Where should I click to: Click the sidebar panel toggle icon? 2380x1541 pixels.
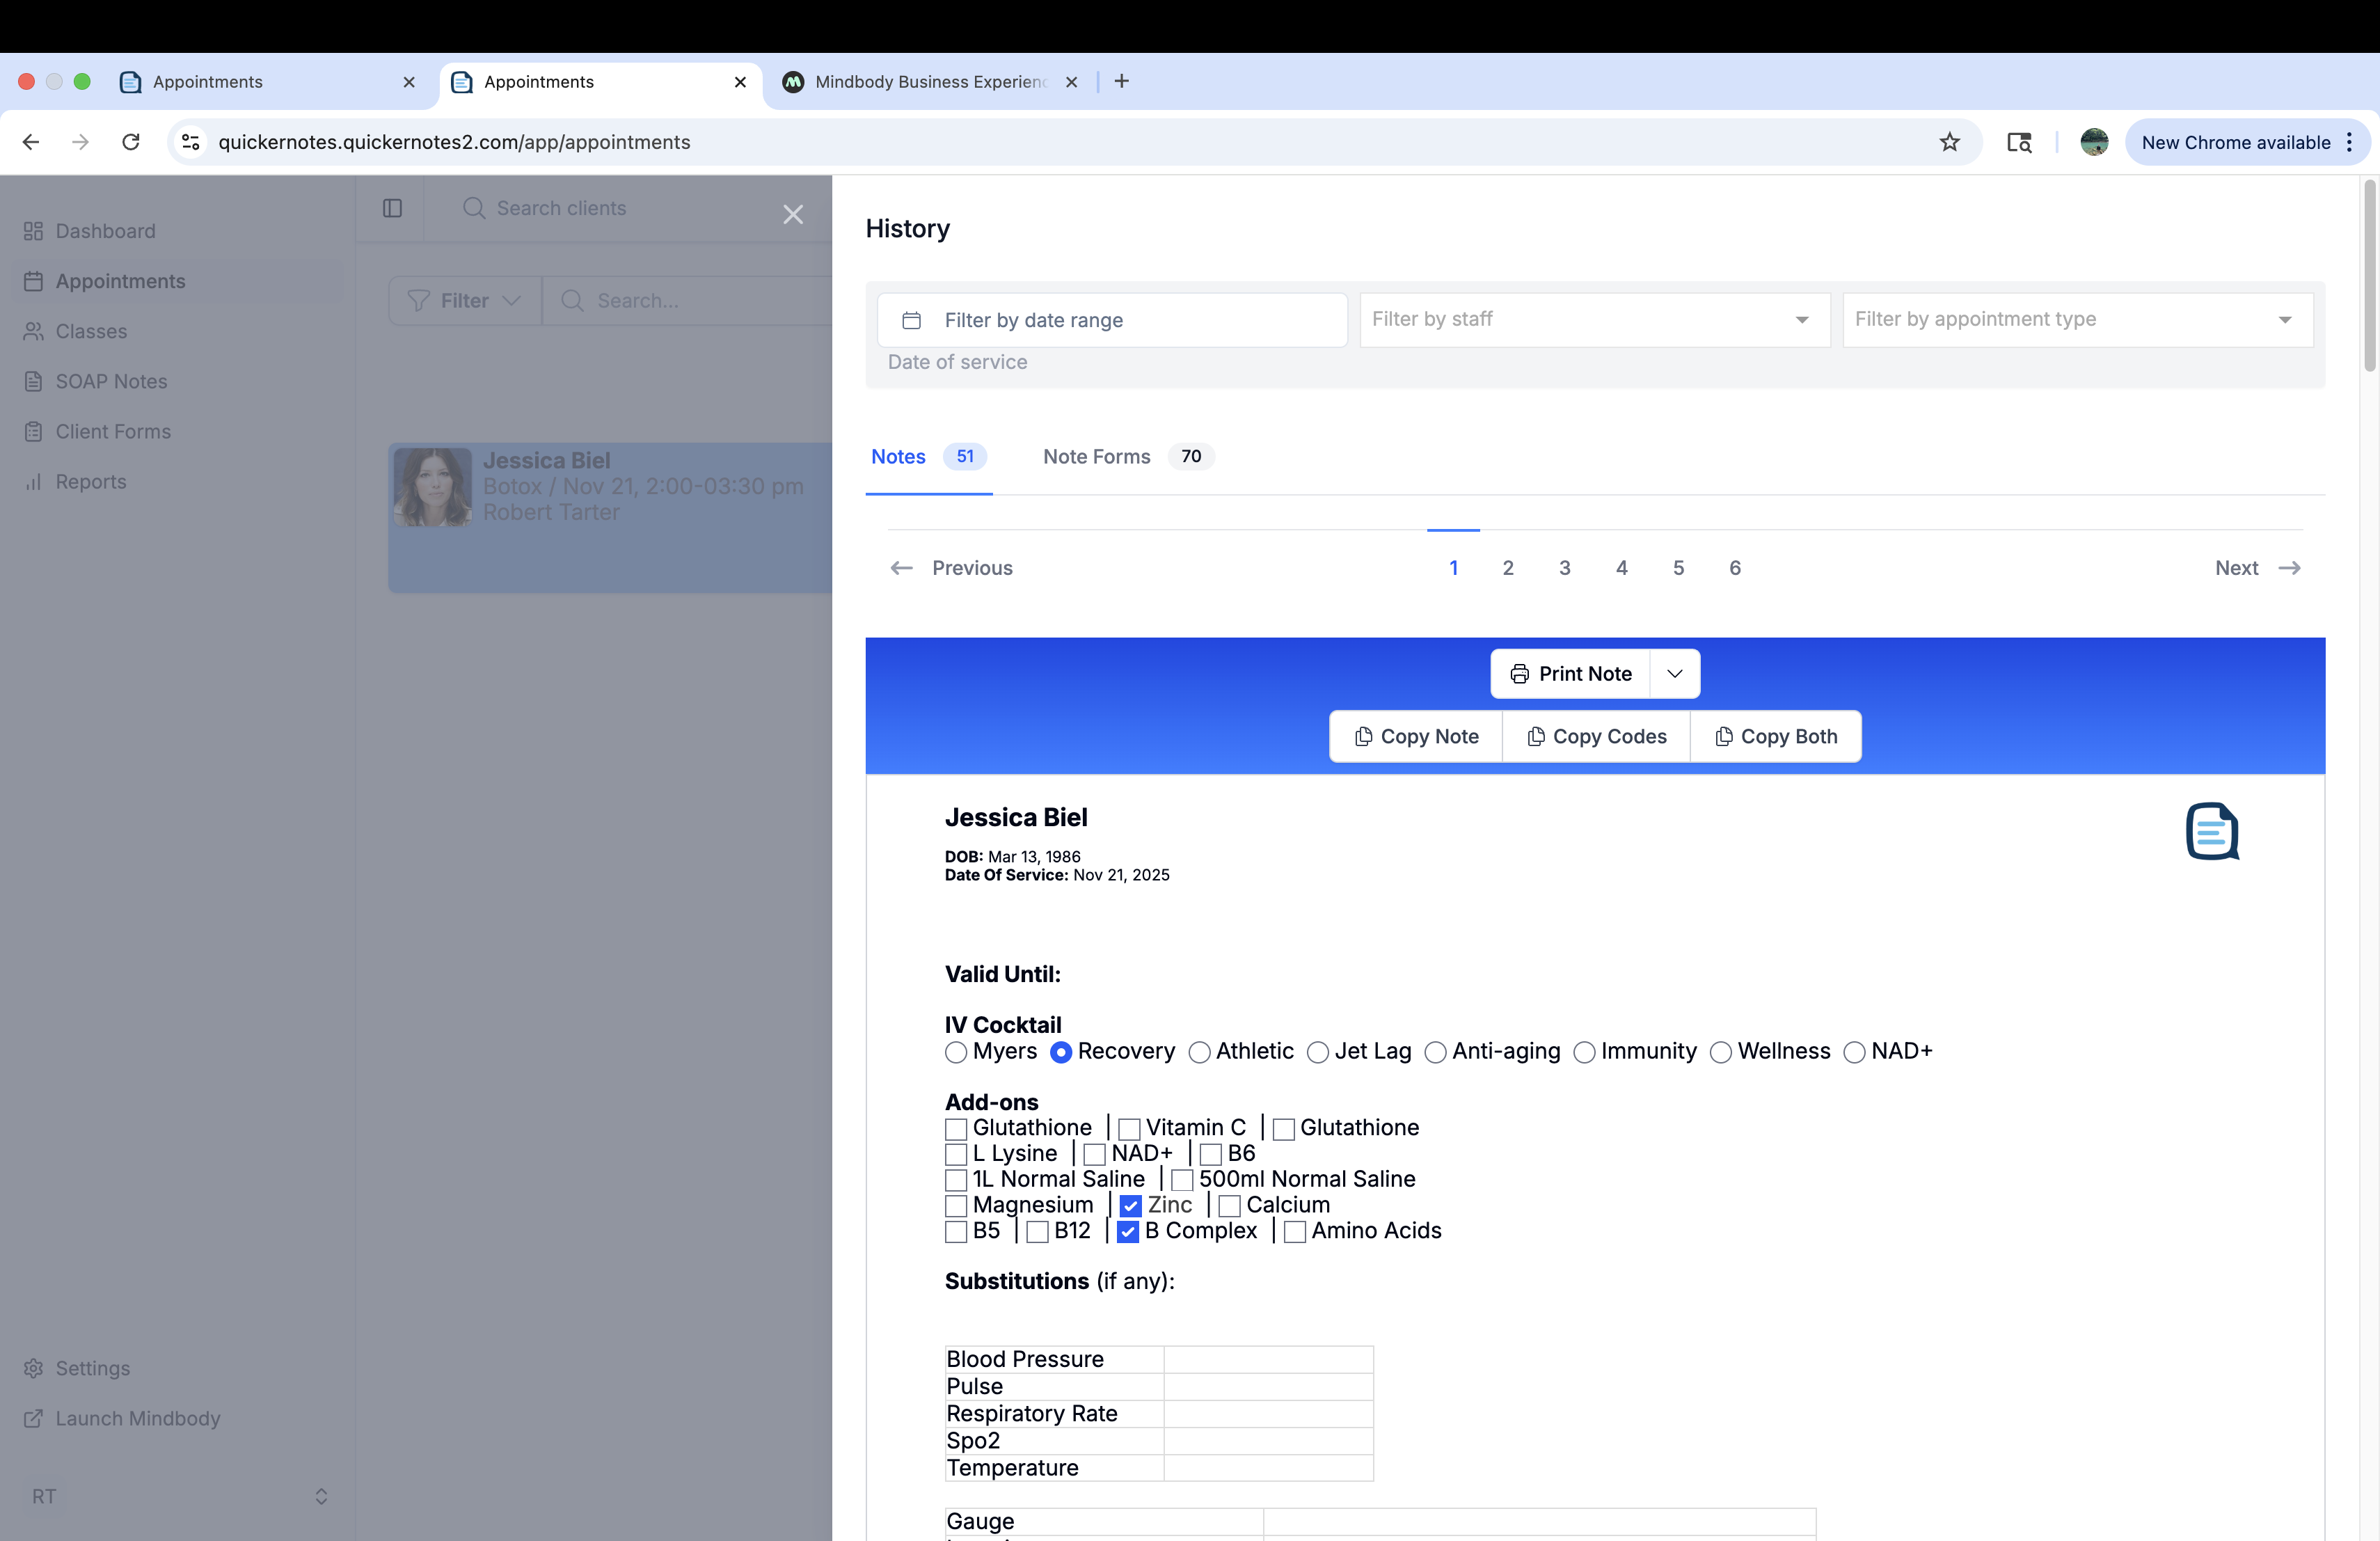392,208
